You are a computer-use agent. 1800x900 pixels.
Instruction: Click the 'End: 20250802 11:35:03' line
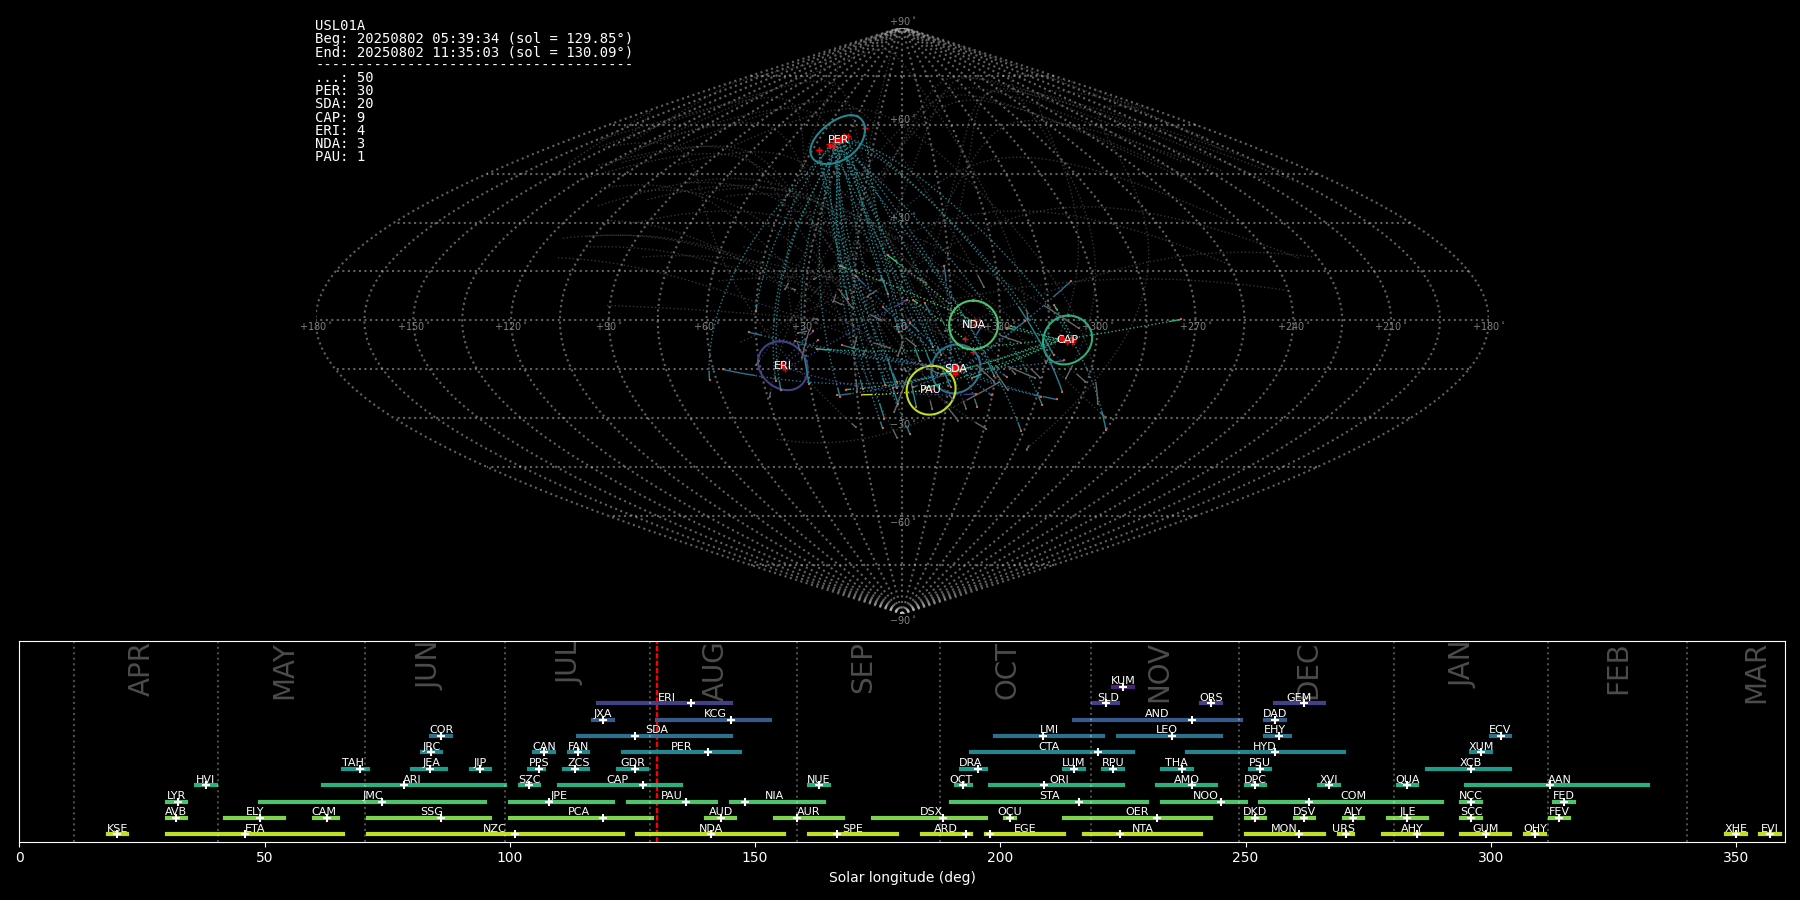tap(474, 52)
